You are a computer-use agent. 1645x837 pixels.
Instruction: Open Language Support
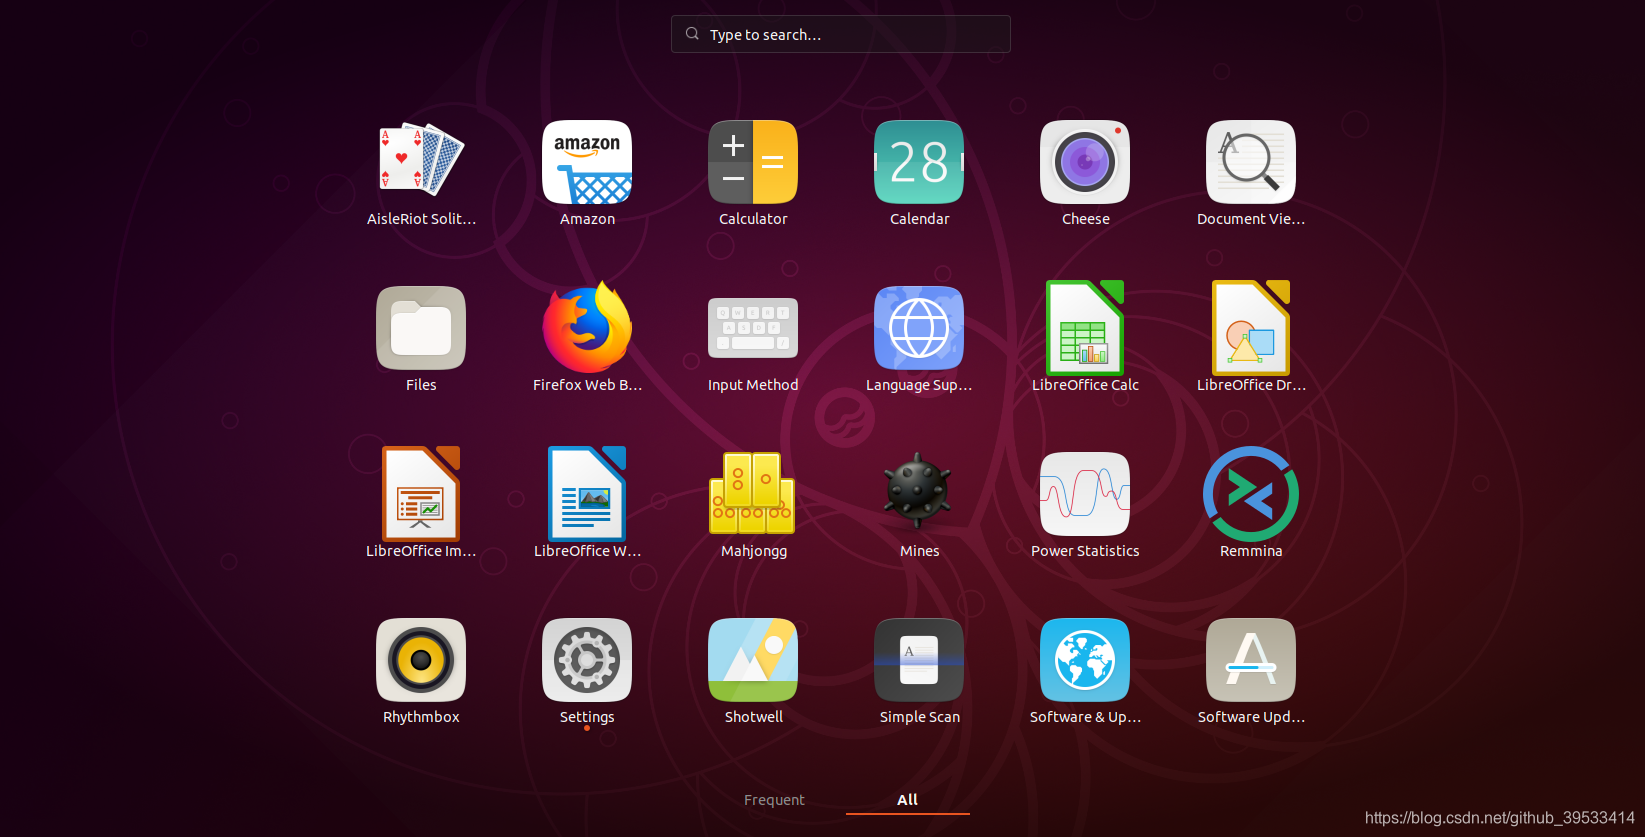[x=919, y=328]
